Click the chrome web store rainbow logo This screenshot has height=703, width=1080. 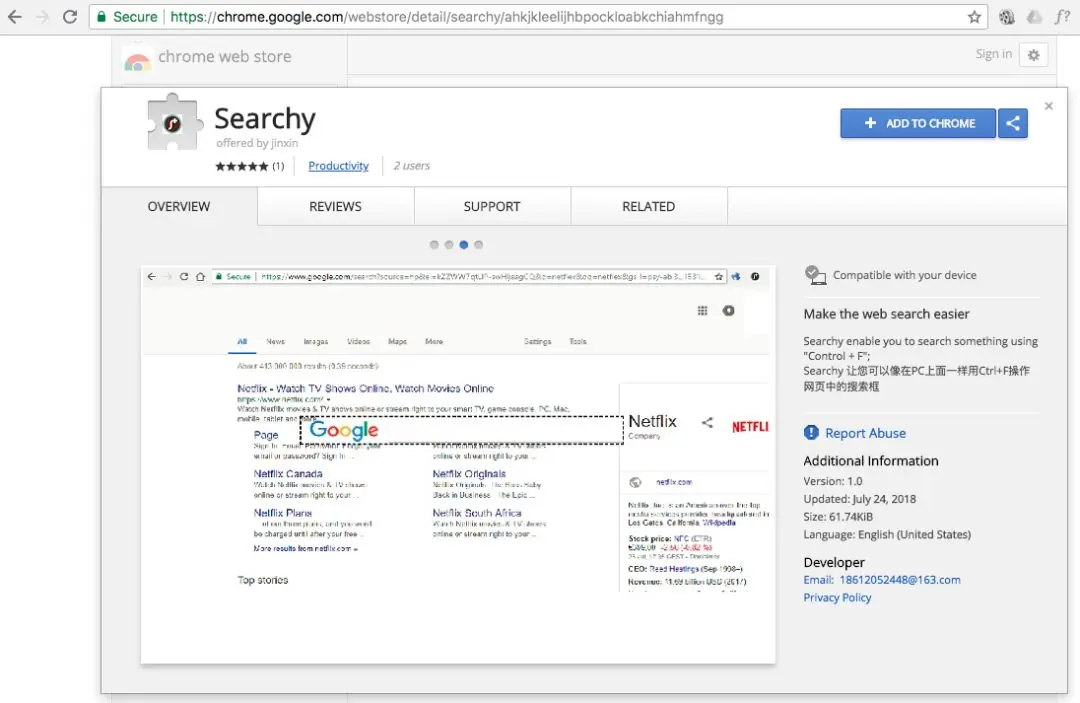137,62
